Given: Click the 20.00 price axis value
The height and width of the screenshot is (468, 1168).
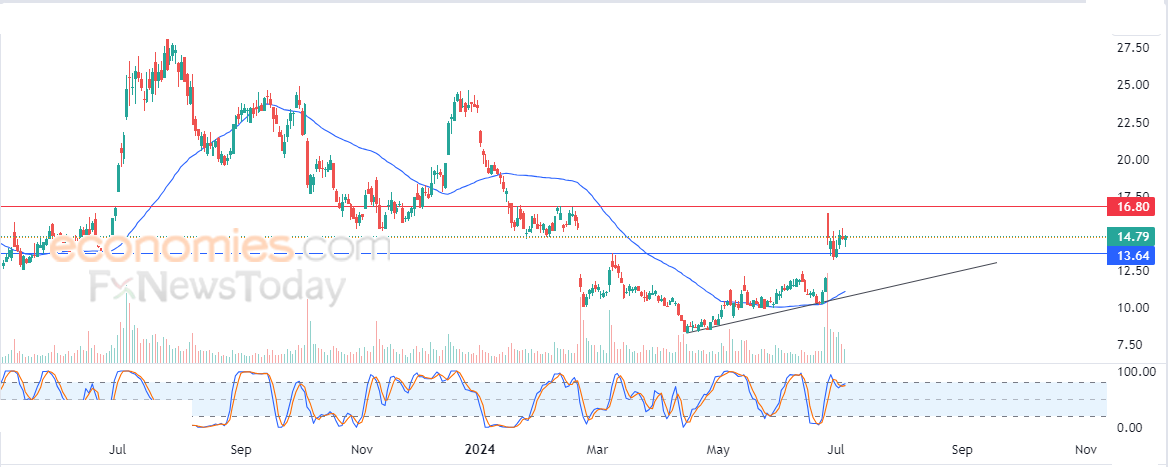Looking at the screenshot, I should (x=1132, y=159).
